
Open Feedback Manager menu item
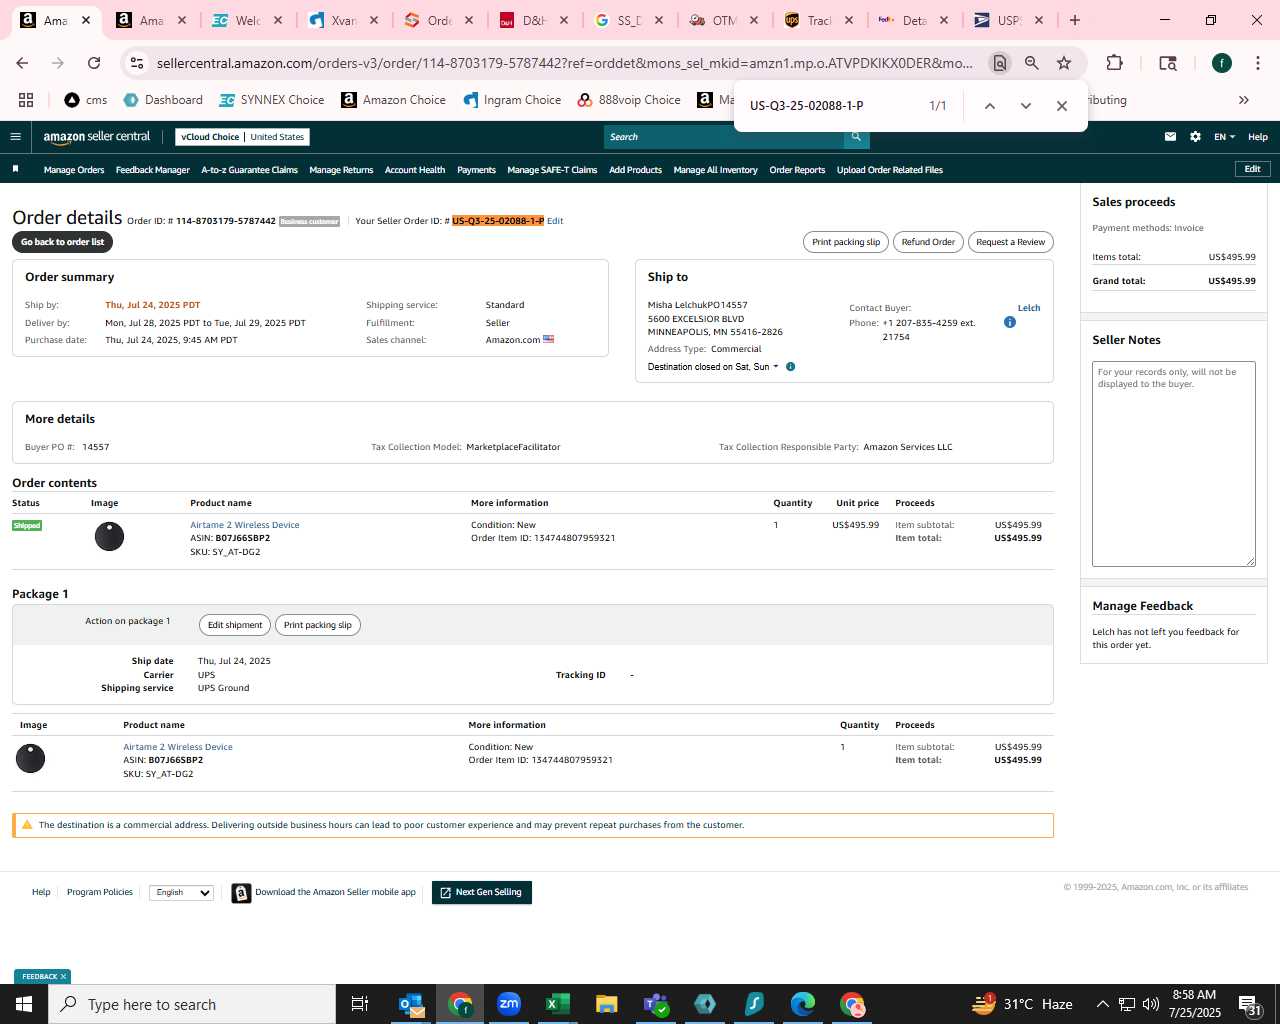point(153,170)
